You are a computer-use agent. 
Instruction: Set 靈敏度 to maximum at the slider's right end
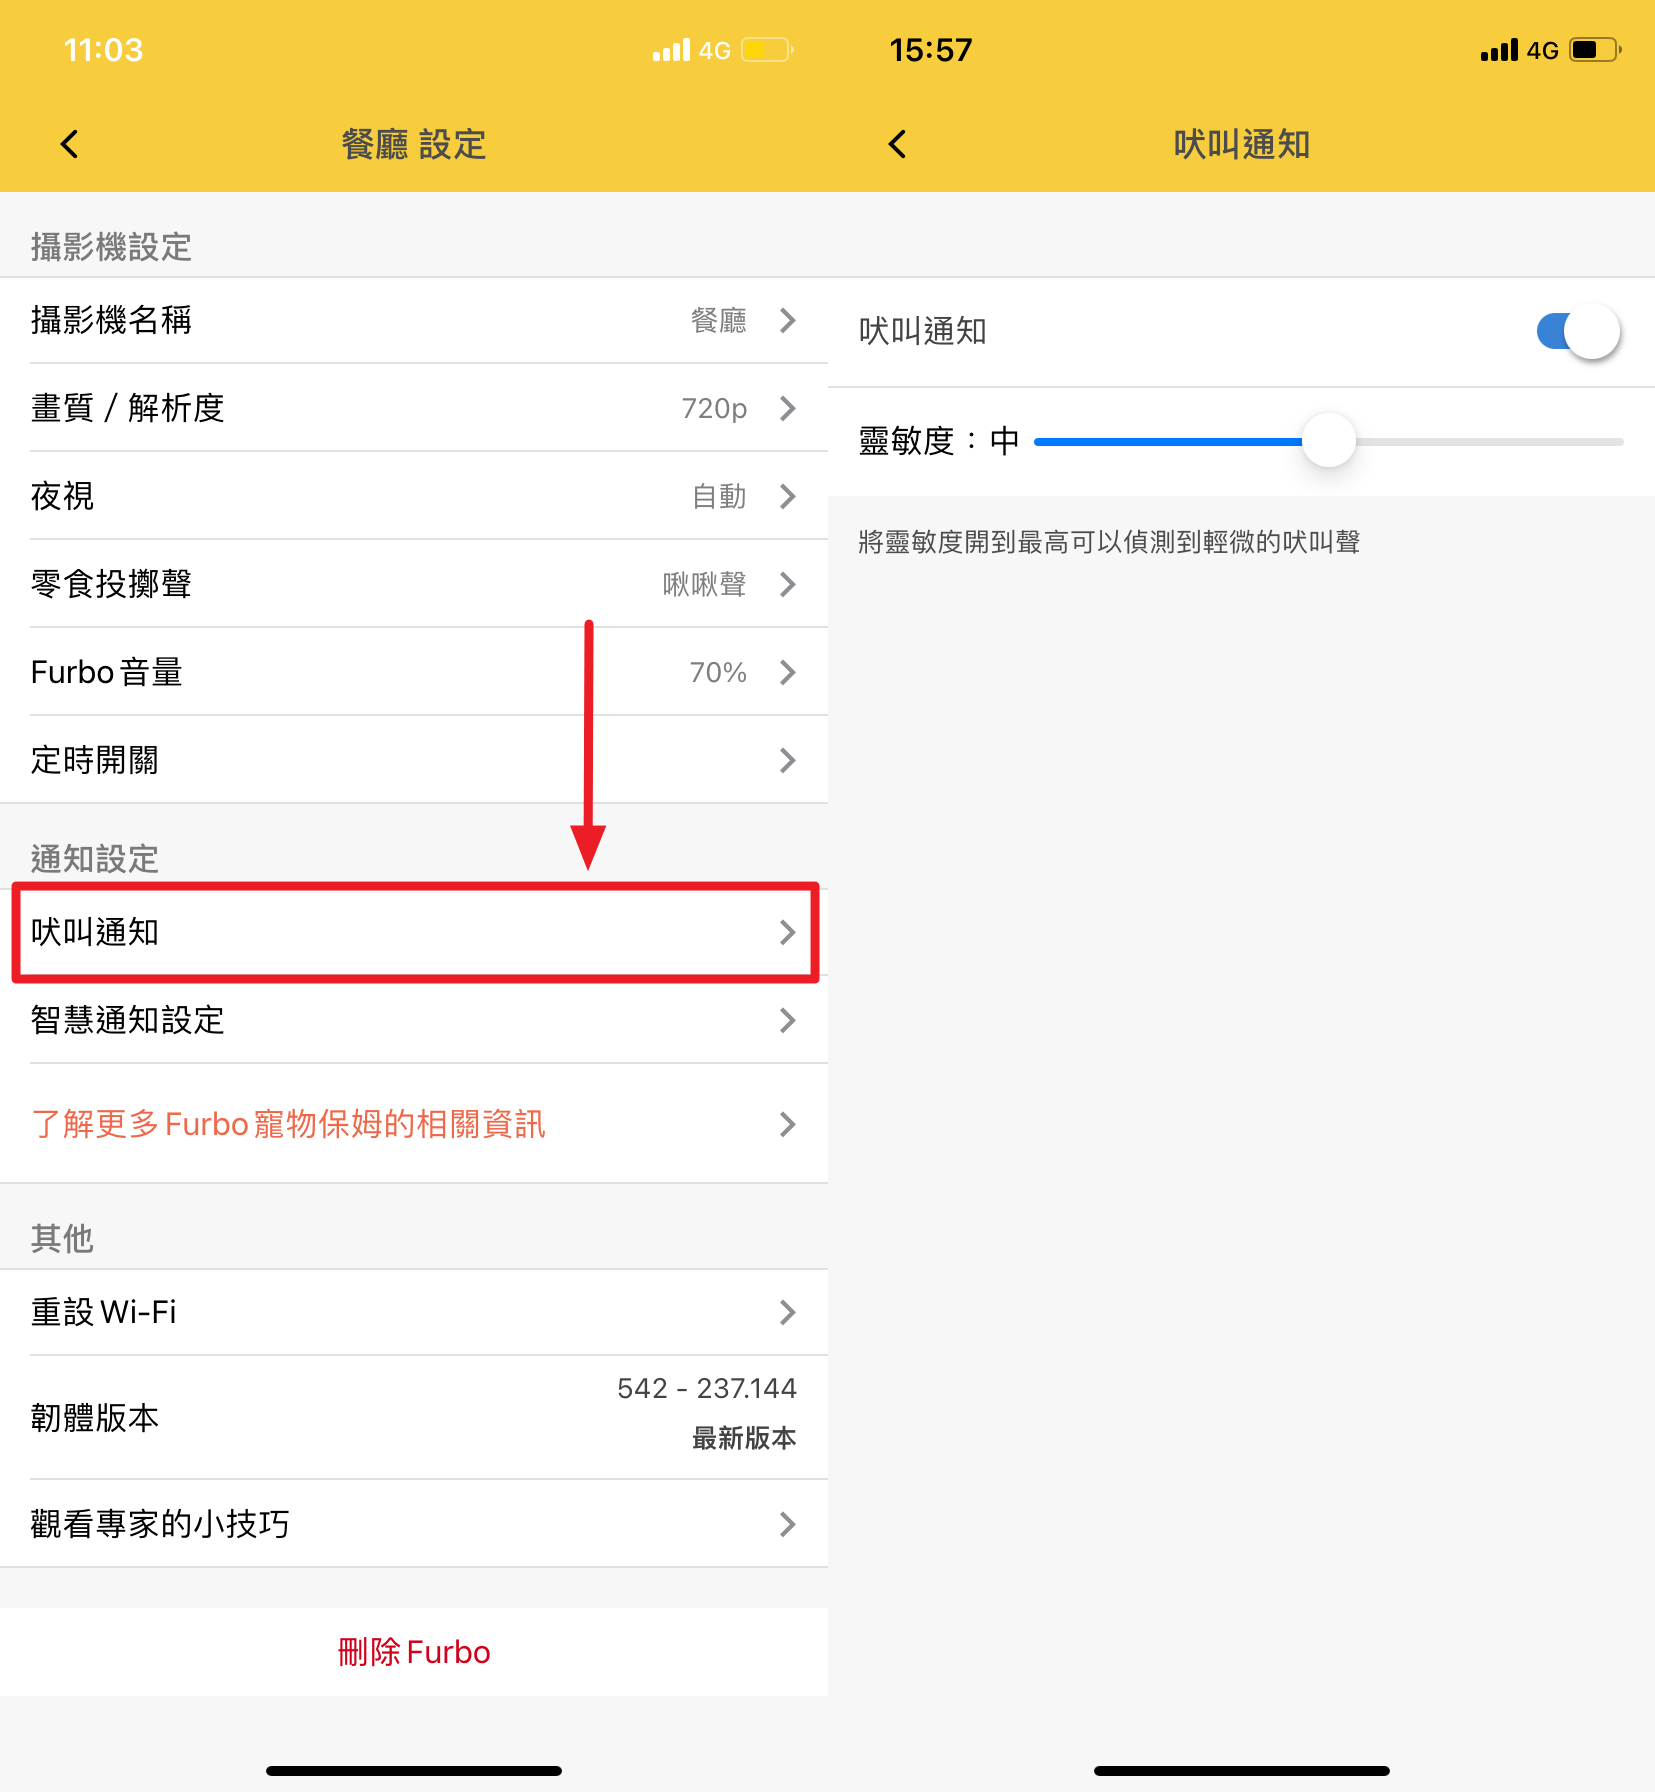pos(1620,441)
